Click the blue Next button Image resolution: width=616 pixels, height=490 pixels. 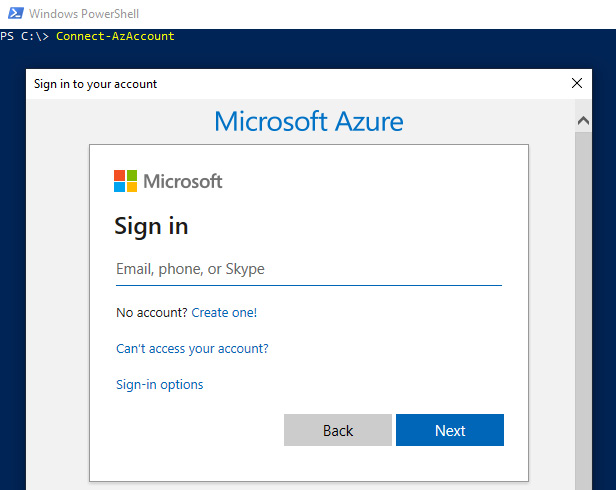(x=450, y=430)
